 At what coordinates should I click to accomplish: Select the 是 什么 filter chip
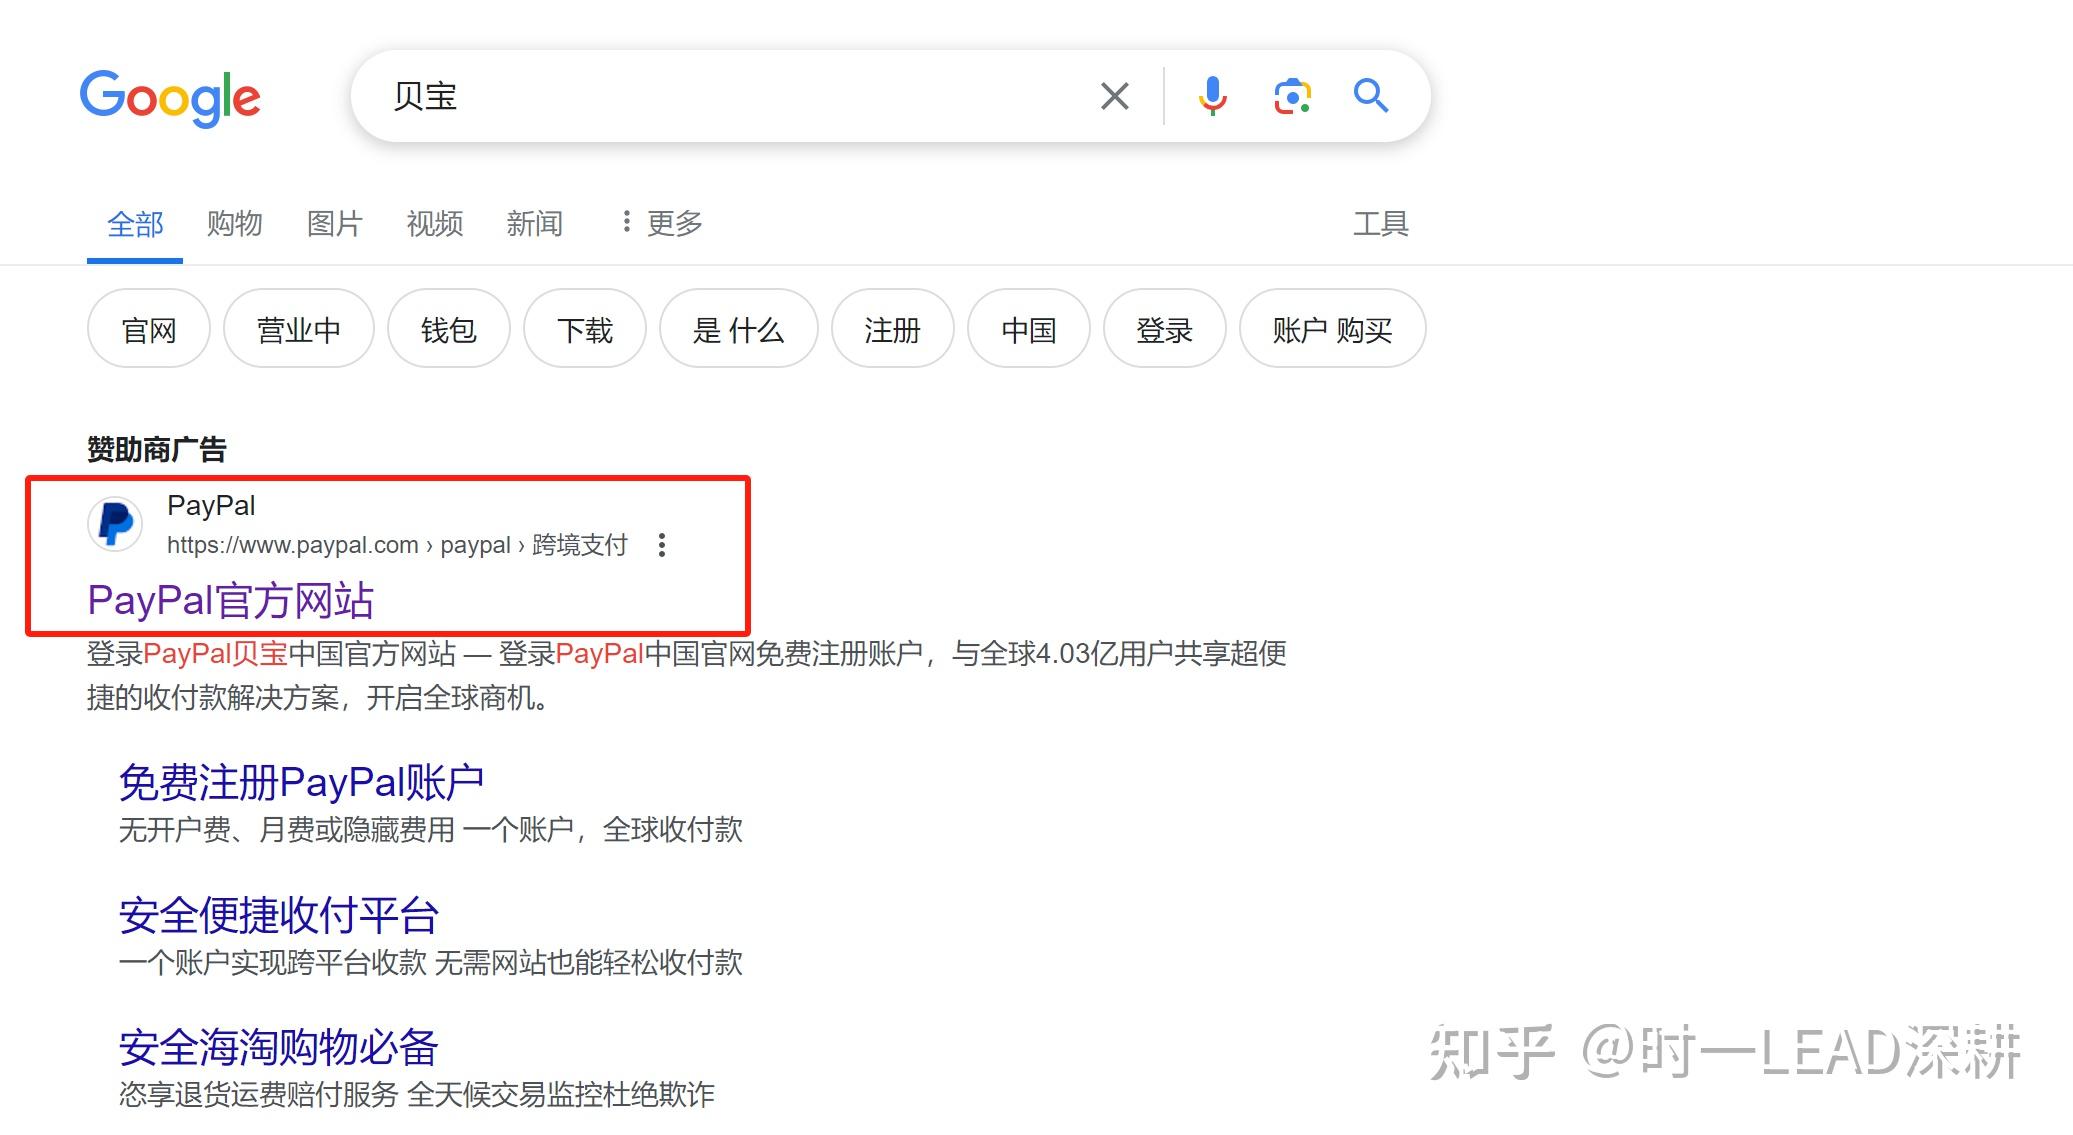tap(739, 329)
